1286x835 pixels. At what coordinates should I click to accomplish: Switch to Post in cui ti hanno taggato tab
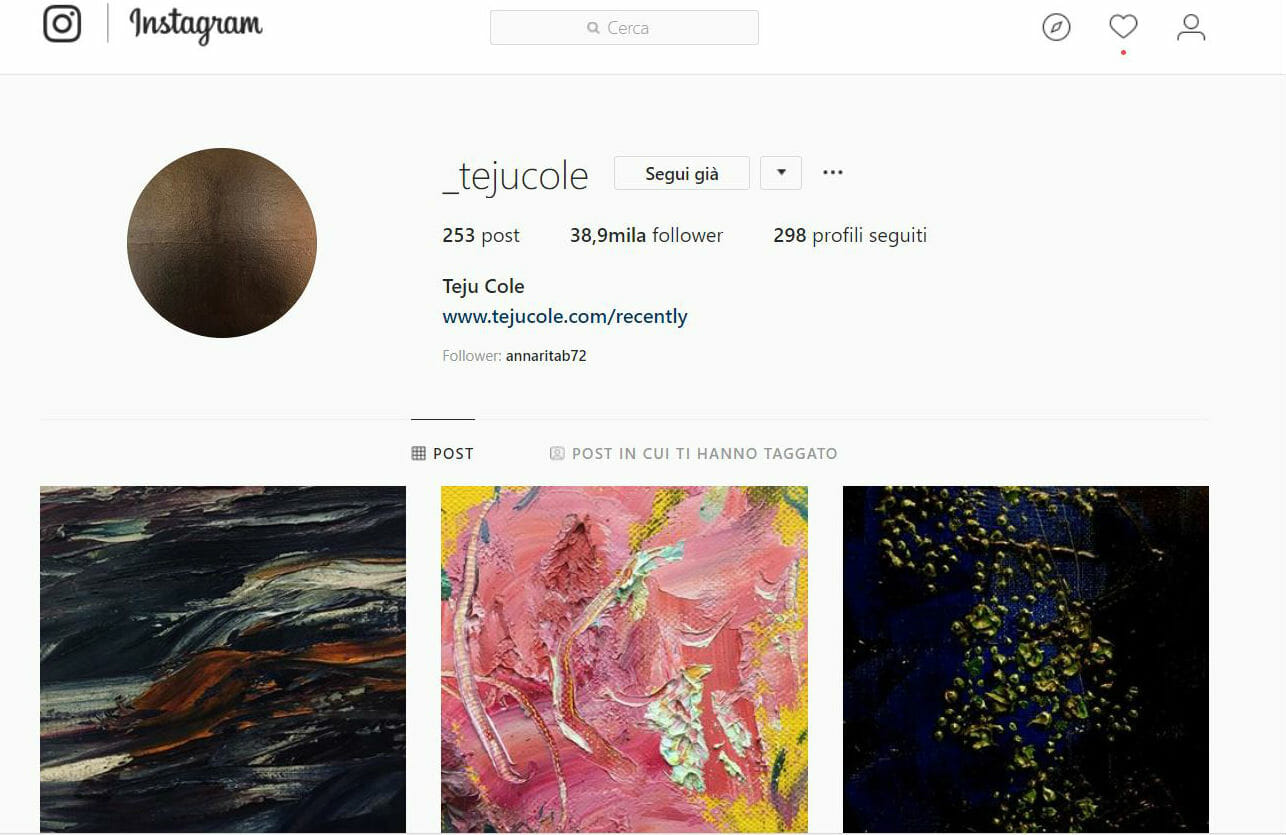(694, 453)
